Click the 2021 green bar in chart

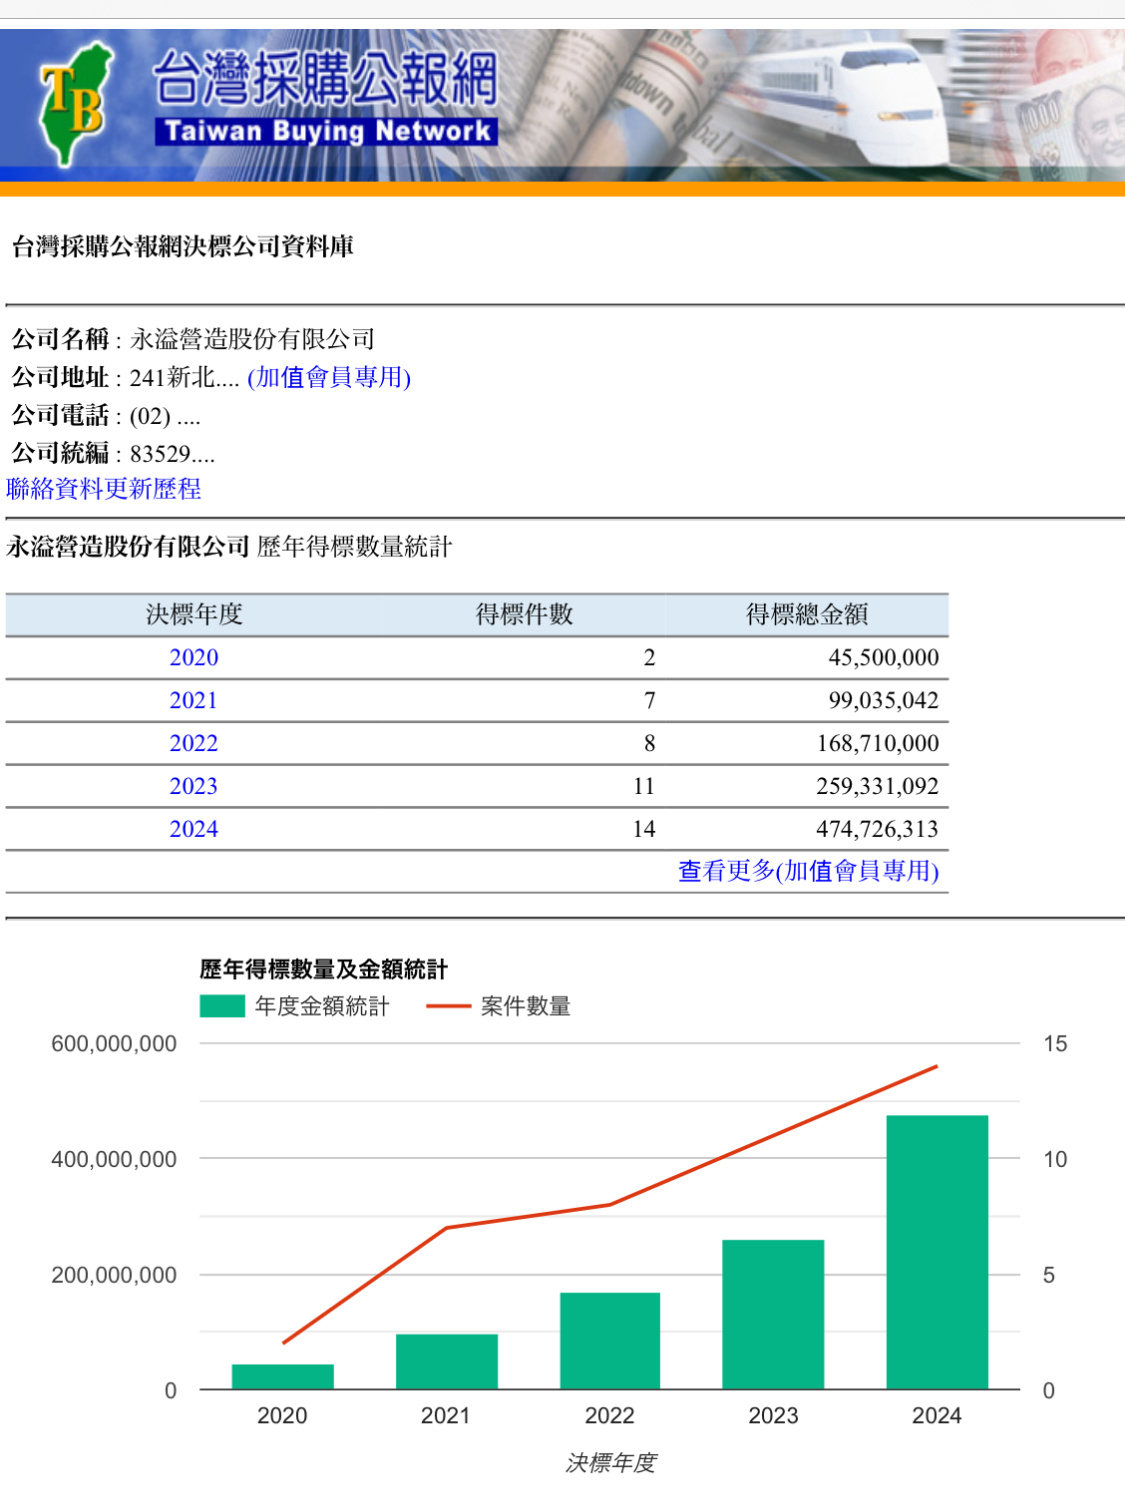click(446, 1361)
